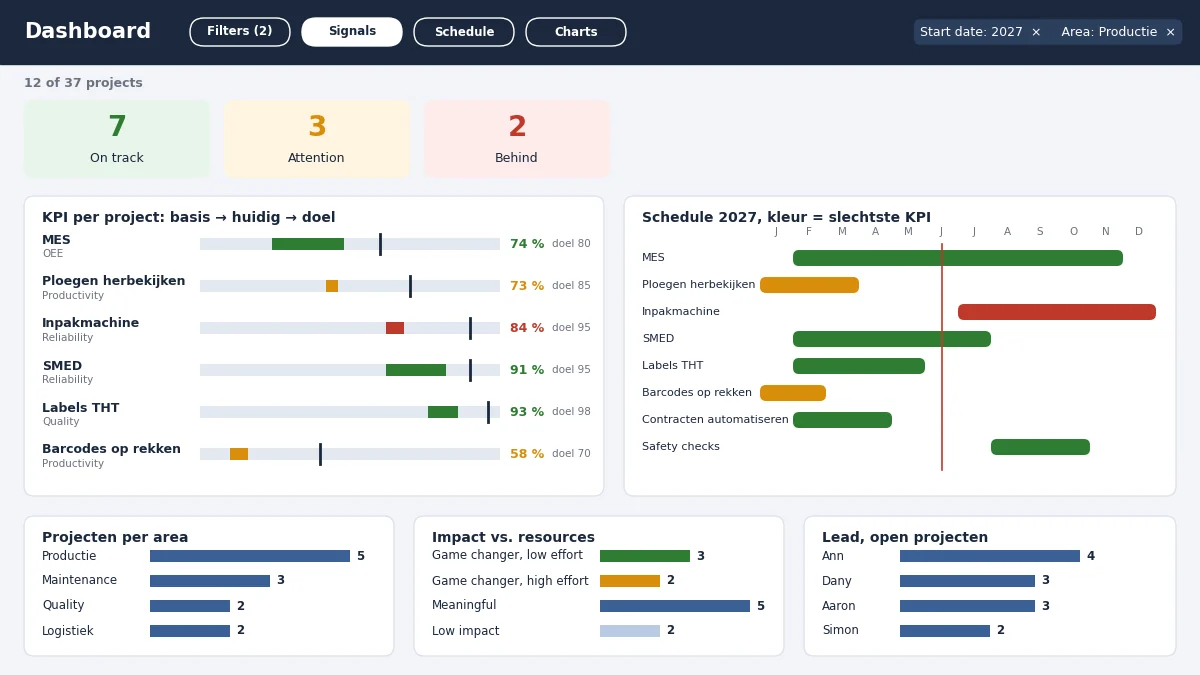Click the Labels THT schedule bar
Screen dimensions: 1200x675
click(x=859, y=366)
